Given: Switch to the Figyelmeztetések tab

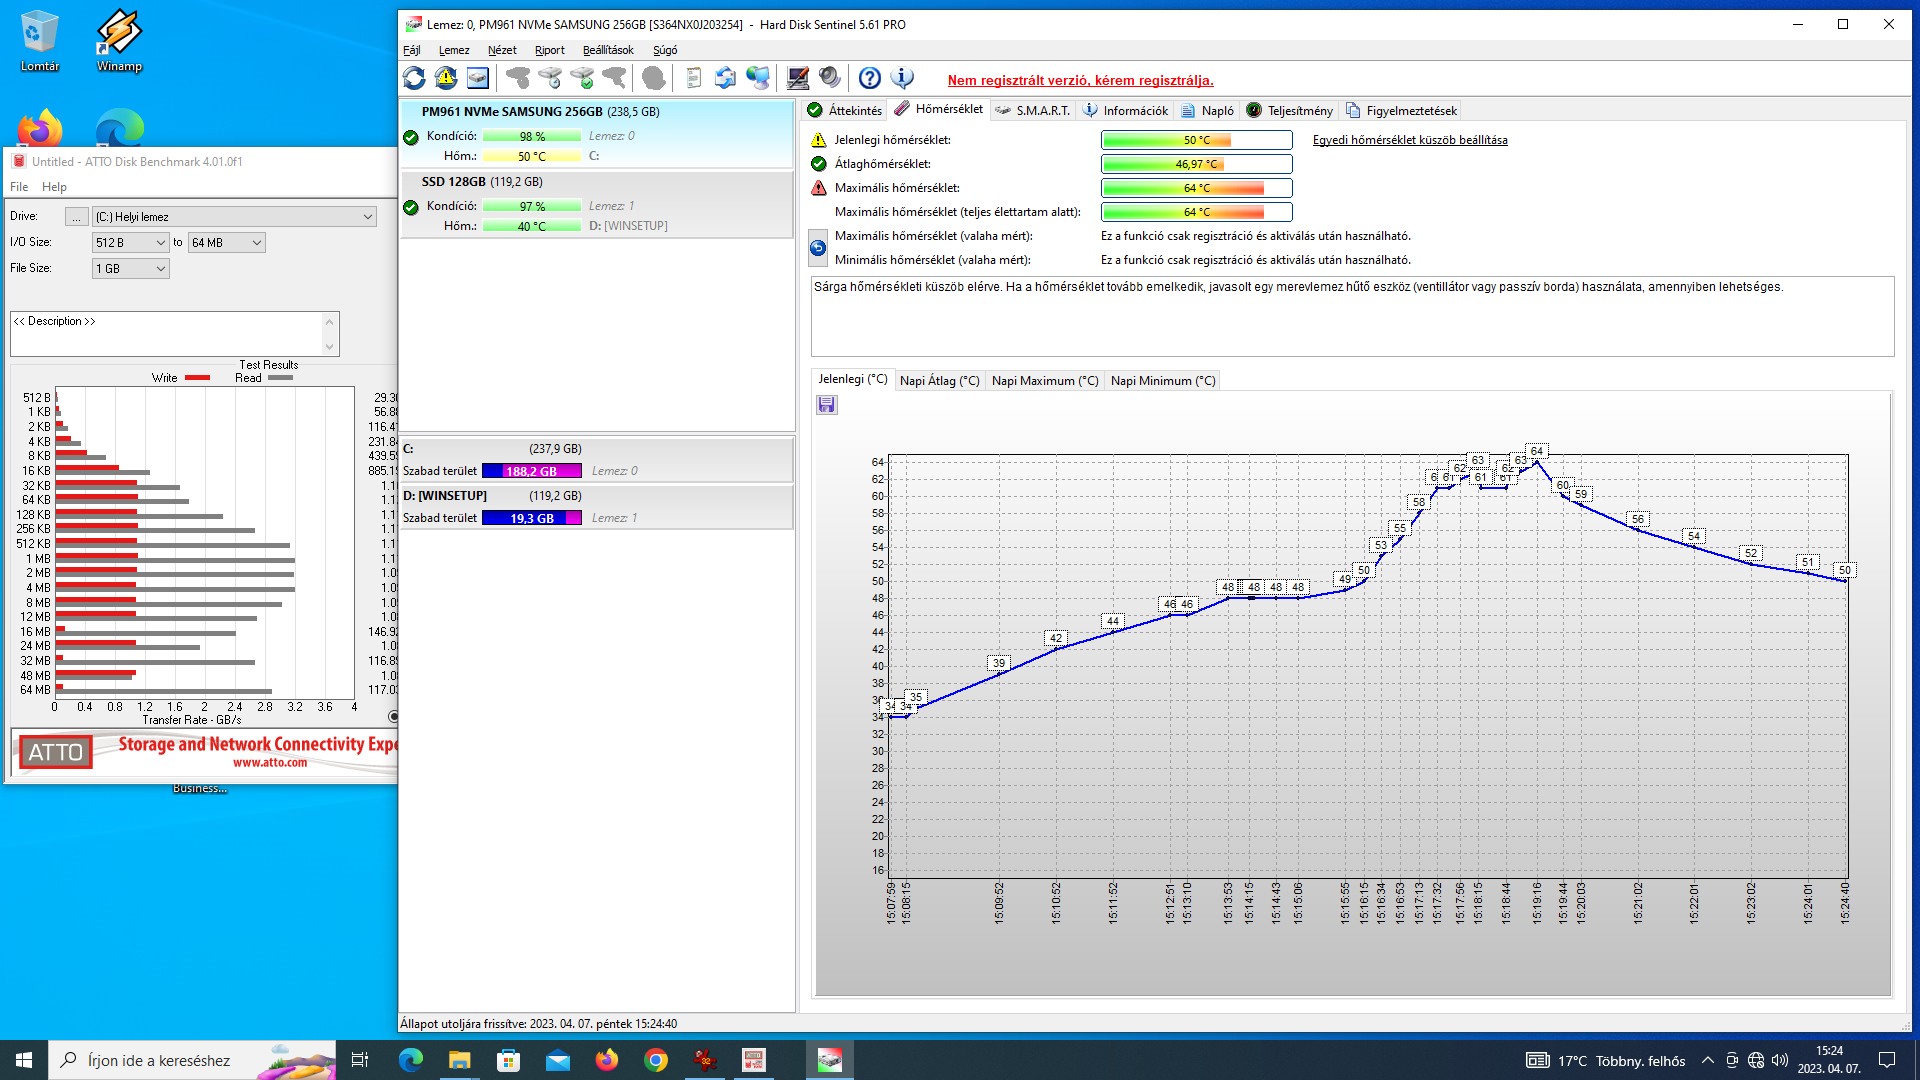Looking at the screenshot, I should pyautogui.click(x=1402, y=110).
